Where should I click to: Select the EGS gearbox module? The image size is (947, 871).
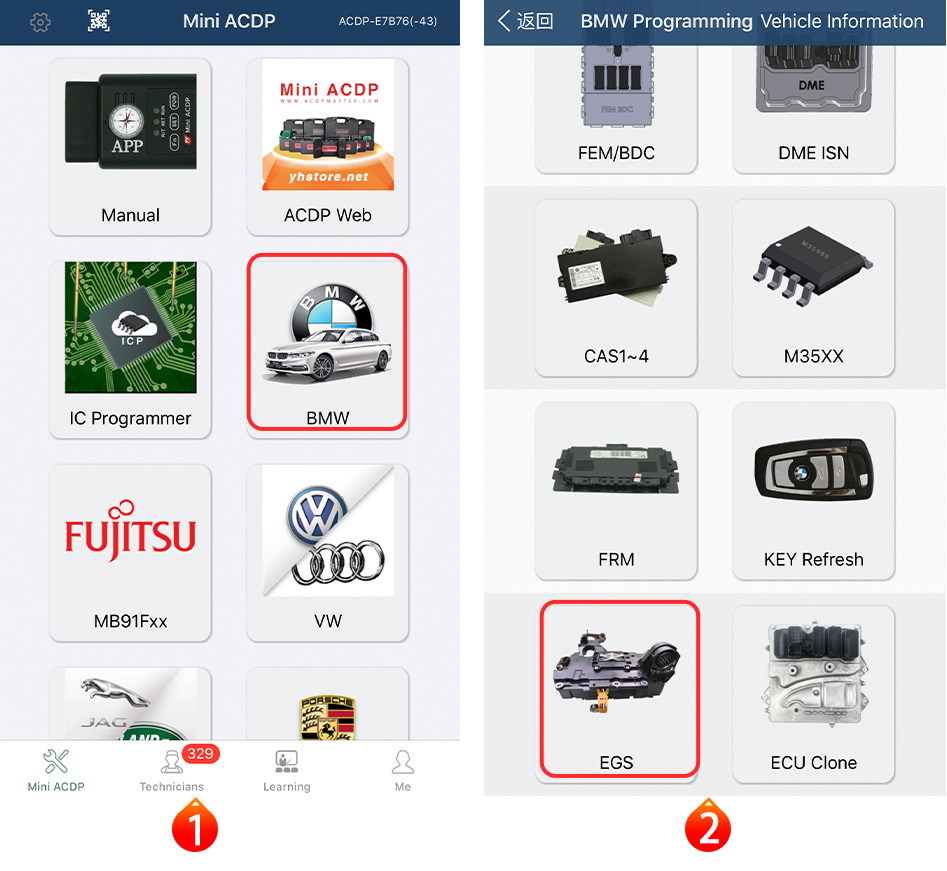point(620,689)
